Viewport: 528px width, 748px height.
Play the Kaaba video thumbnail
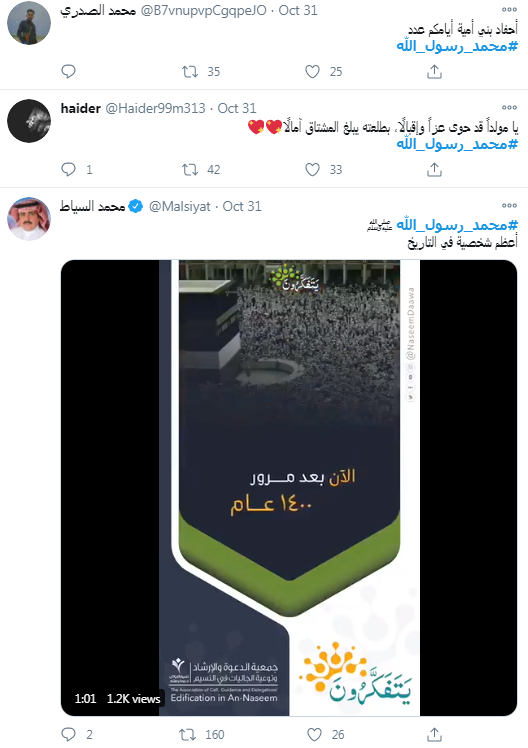289,488
